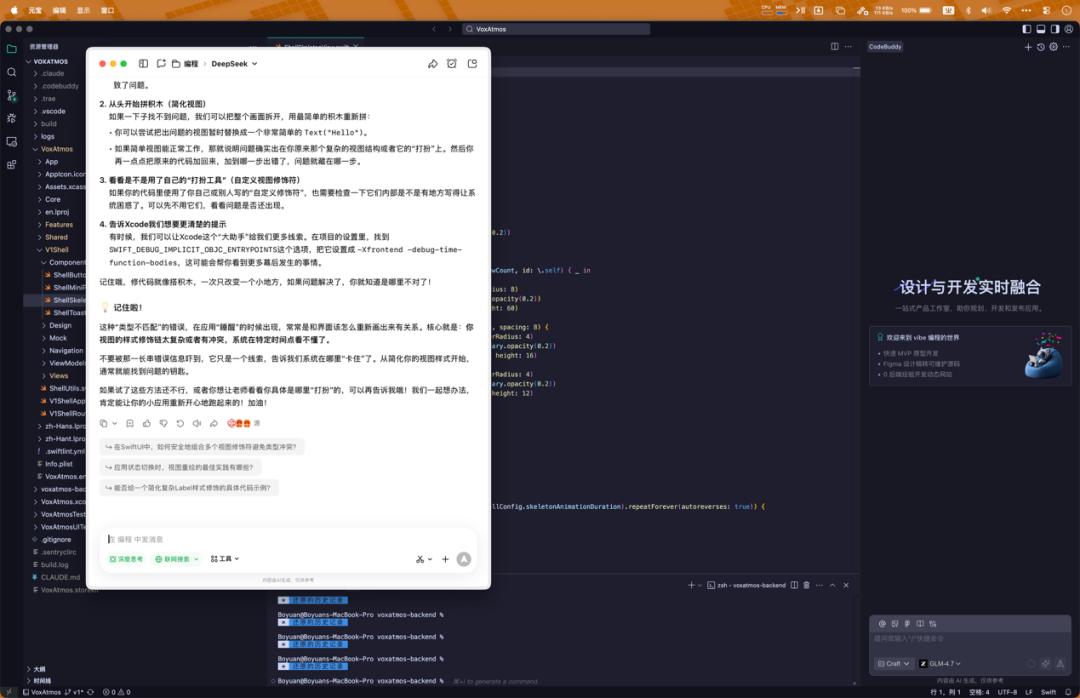Click the CodeBuddy prompt input field
Screen dimensions: 1080x698
(970, 639)
